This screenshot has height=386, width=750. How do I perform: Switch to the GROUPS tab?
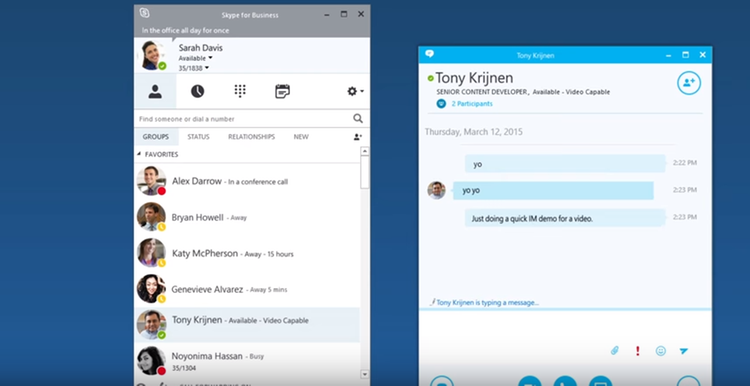(156, 137)
